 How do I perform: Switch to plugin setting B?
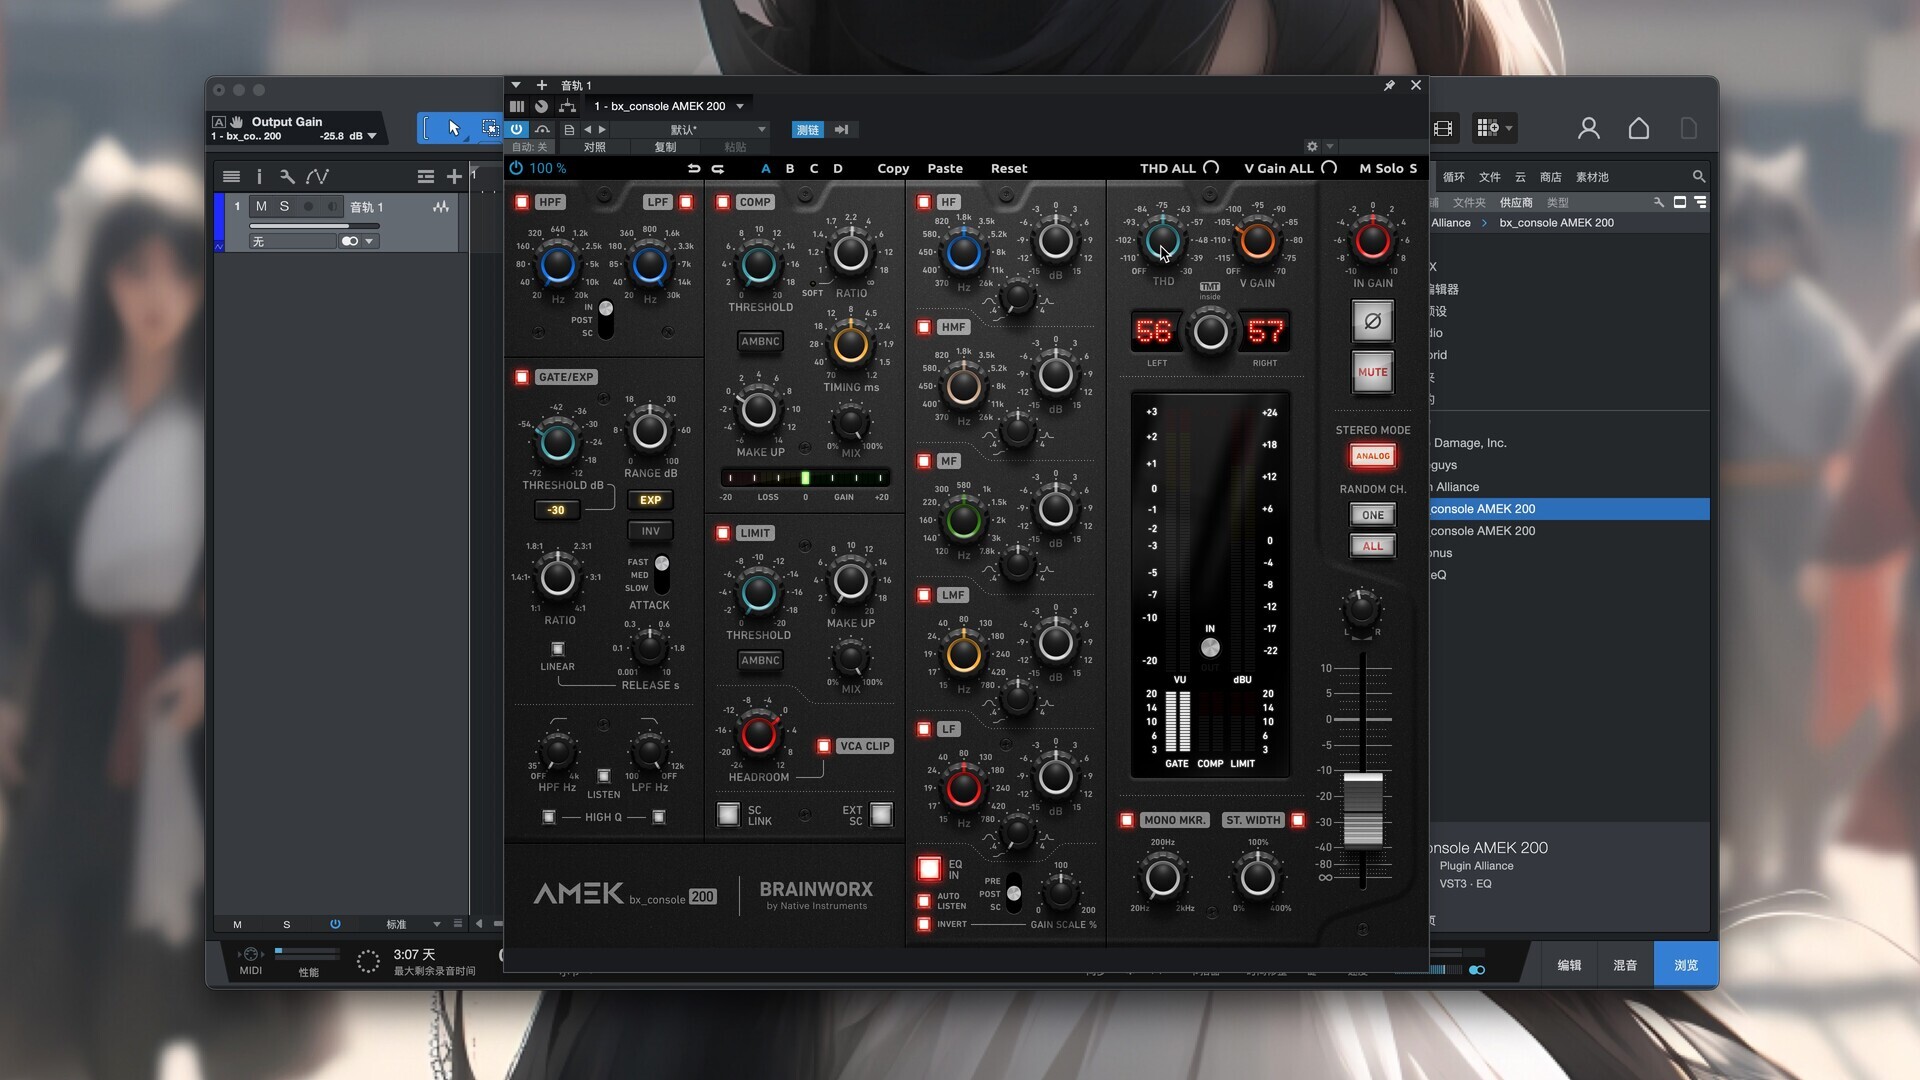790,168
